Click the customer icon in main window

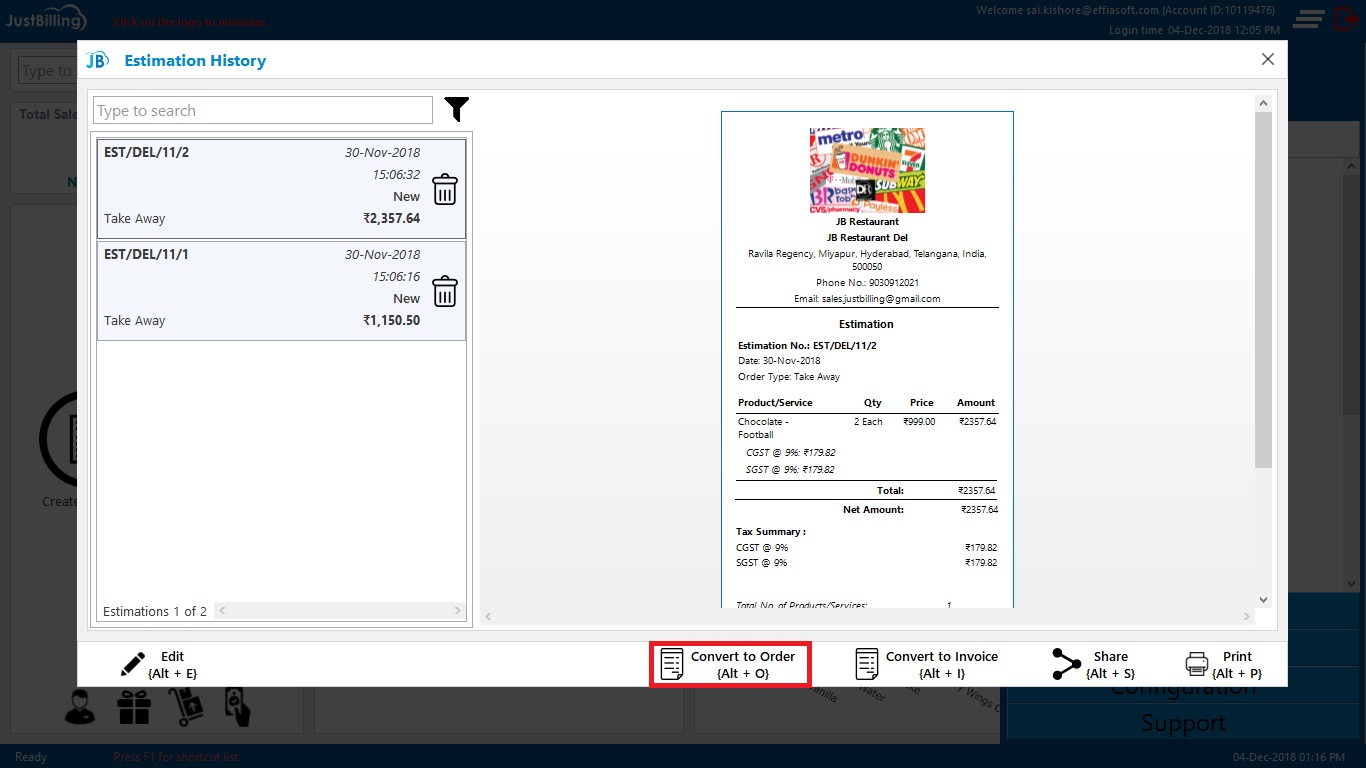click(x=81, y=708)
